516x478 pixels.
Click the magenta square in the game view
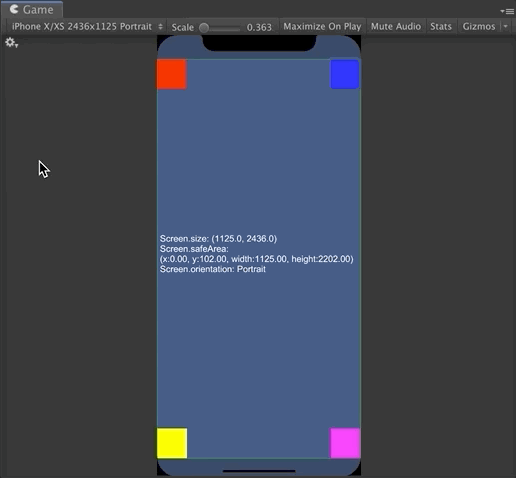coord(345,443)
